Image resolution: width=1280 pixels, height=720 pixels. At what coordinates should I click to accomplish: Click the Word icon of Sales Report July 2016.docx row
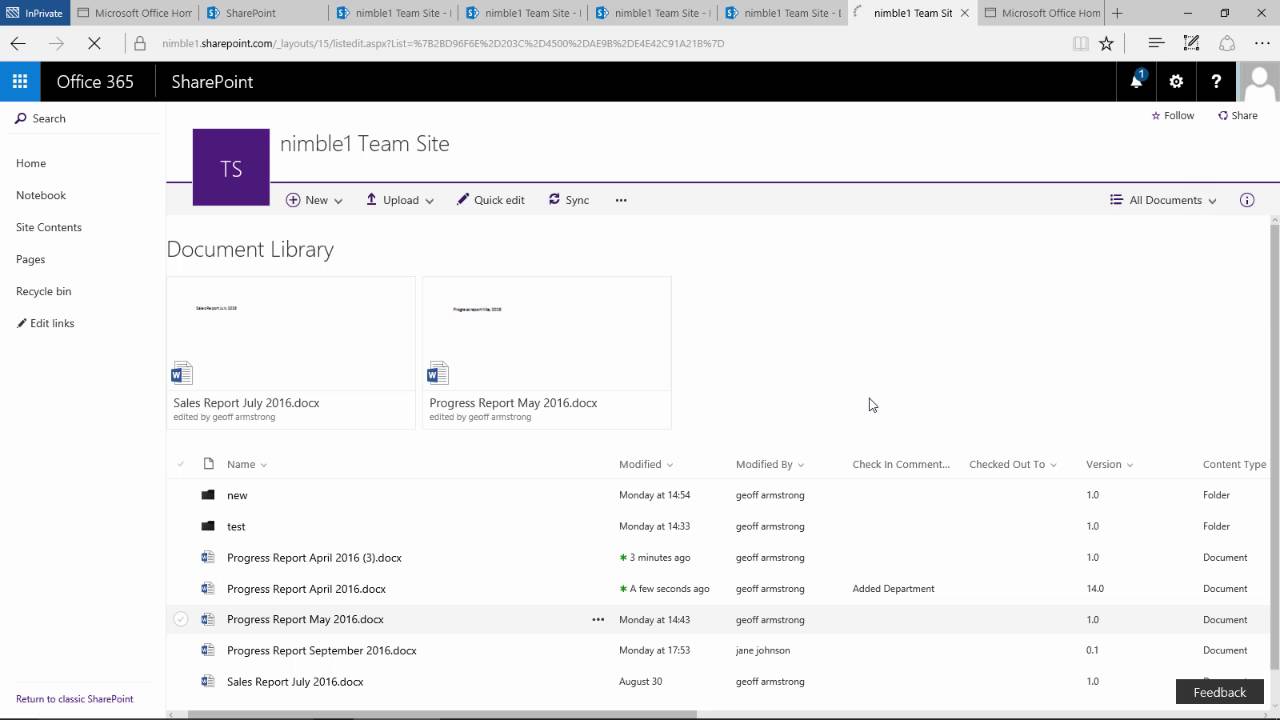coord(208,681)
